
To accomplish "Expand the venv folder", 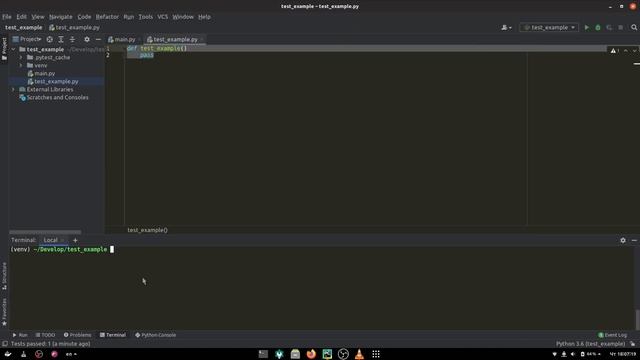I will [x=21, y=65].
